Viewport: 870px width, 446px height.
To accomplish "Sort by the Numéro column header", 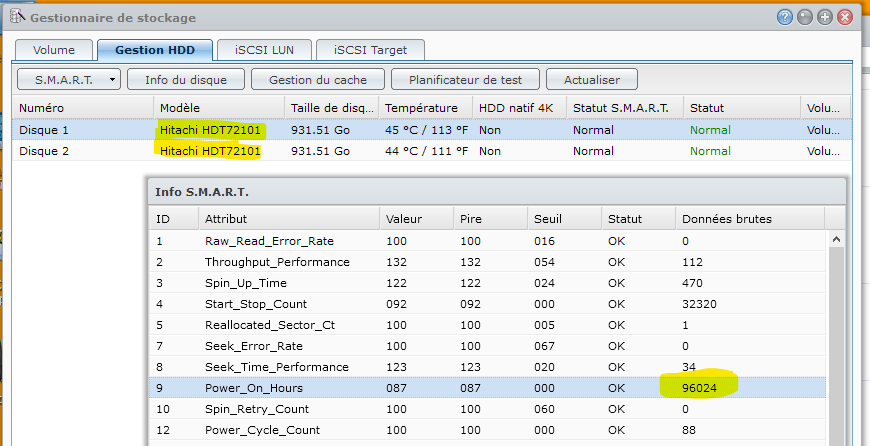I will (x=83, y=108).
